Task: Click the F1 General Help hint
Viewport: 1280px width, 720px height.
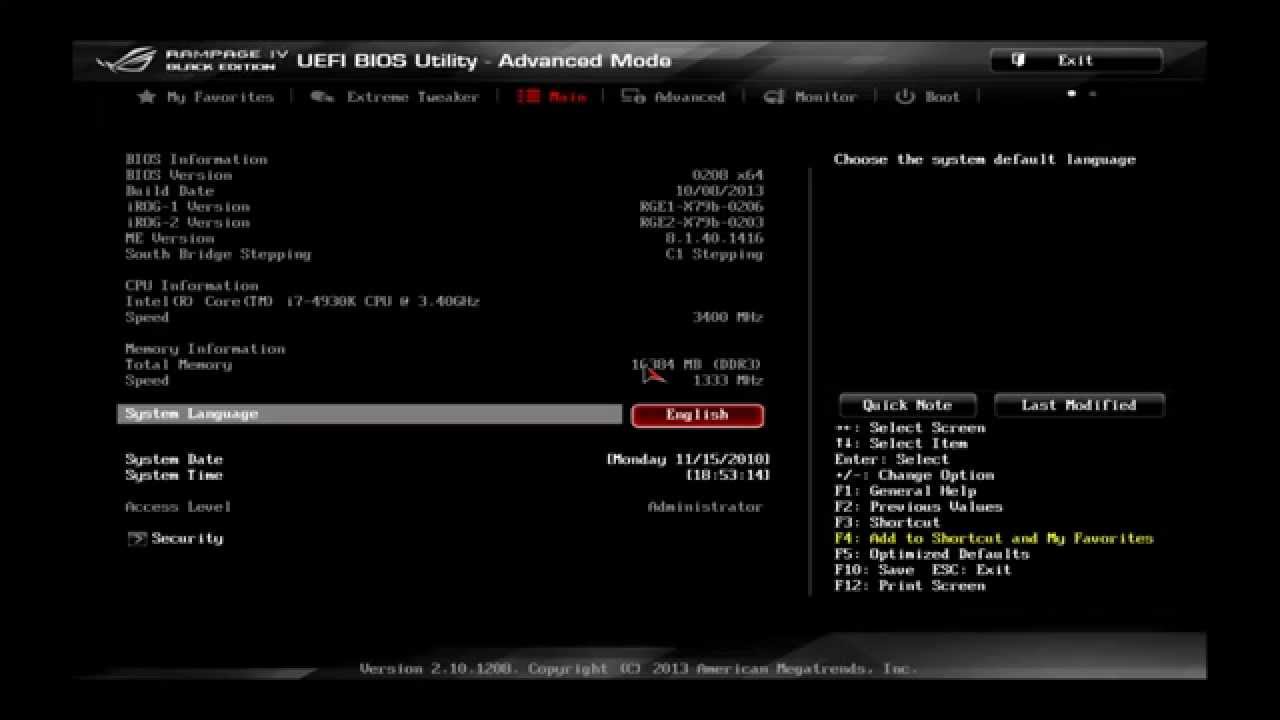Action: 905,491
